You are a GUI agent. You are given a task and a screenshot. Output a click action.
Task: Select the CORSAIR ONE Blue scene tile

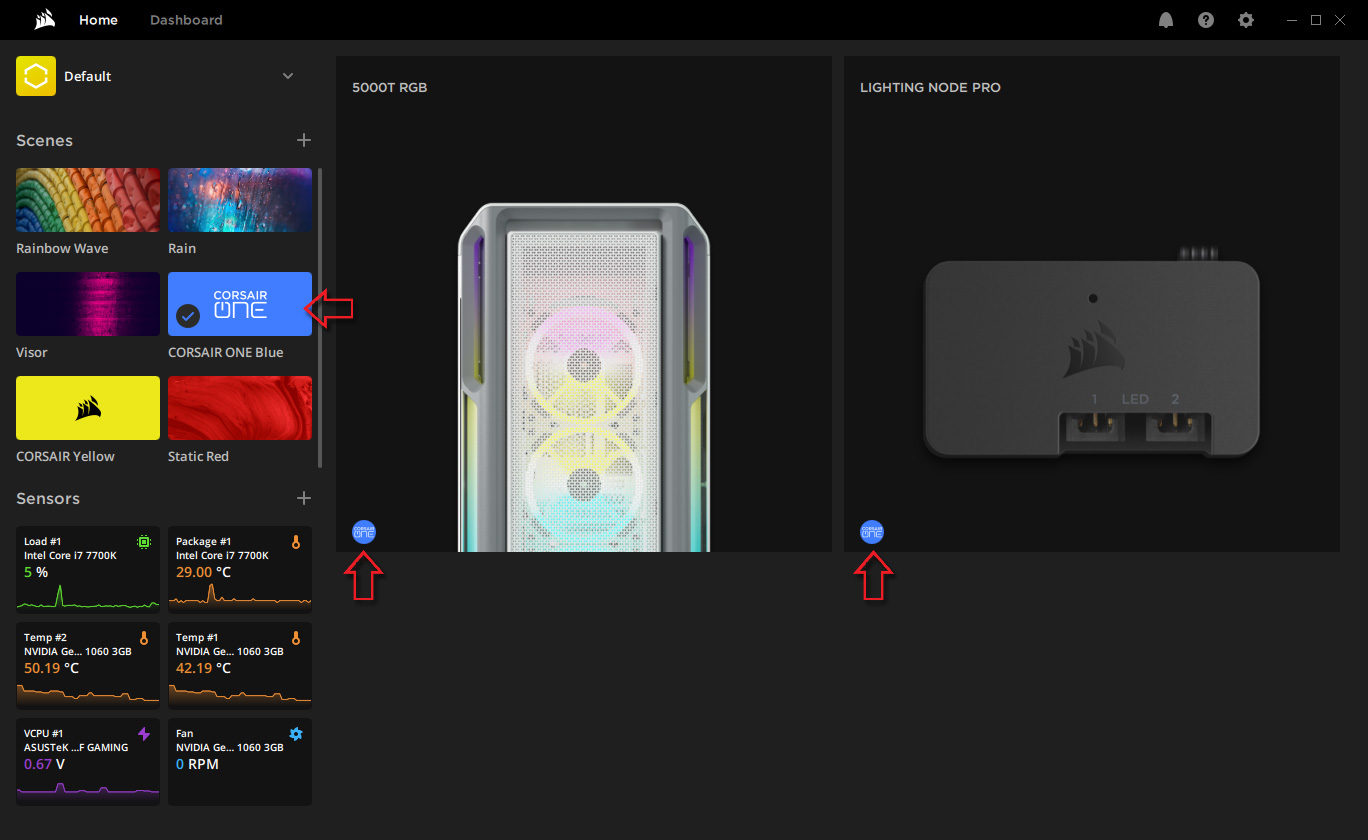coord(240,304)
